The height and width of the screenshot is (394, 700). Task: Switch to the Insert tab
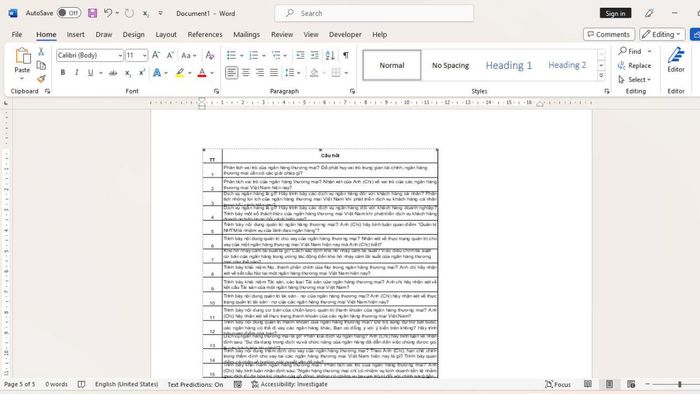point(75,34)
